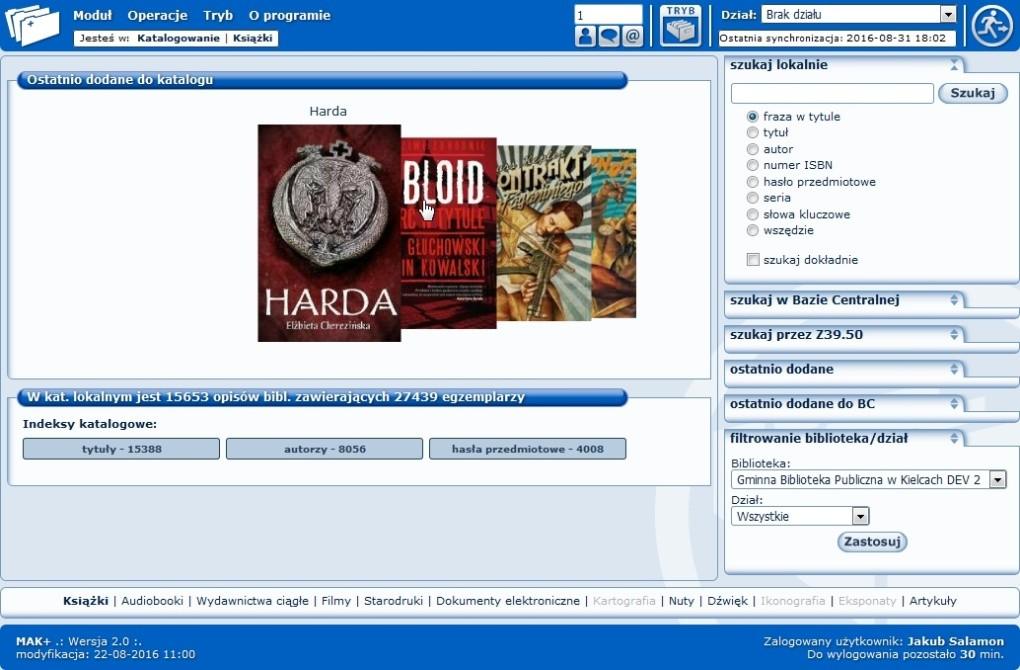Click the szukaj lokalnie search field
The width and height of the screenshot is (1020, 670).
[x=832, y=93]
